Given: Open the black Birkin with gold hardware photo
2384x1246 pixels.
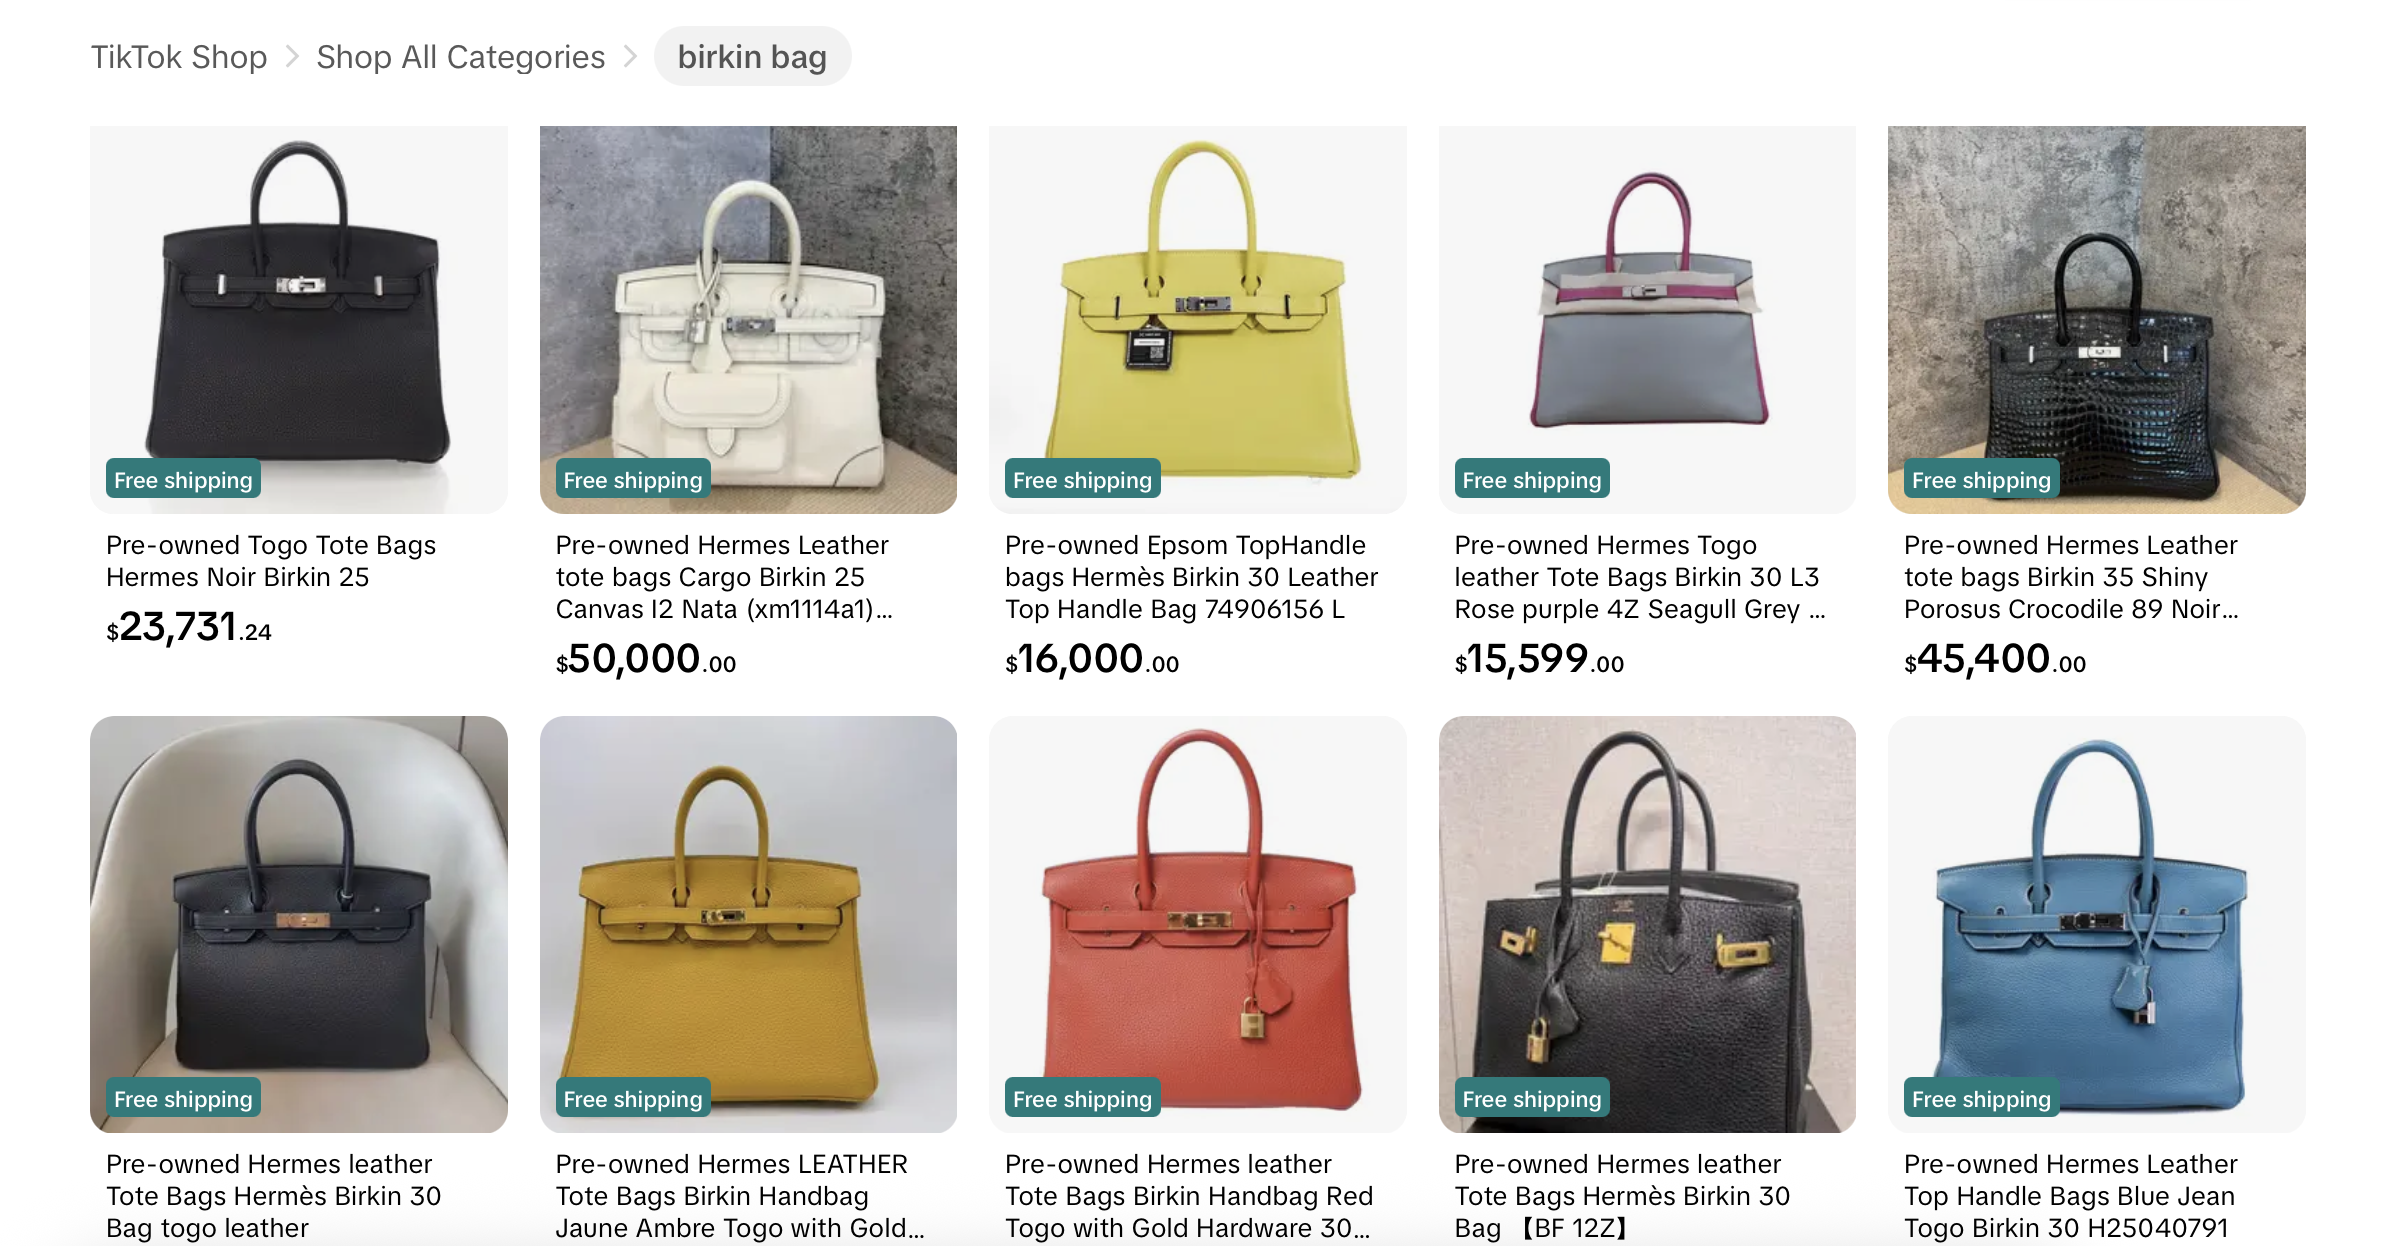Looking at the screenshot, I should (x=1647, y=924).
